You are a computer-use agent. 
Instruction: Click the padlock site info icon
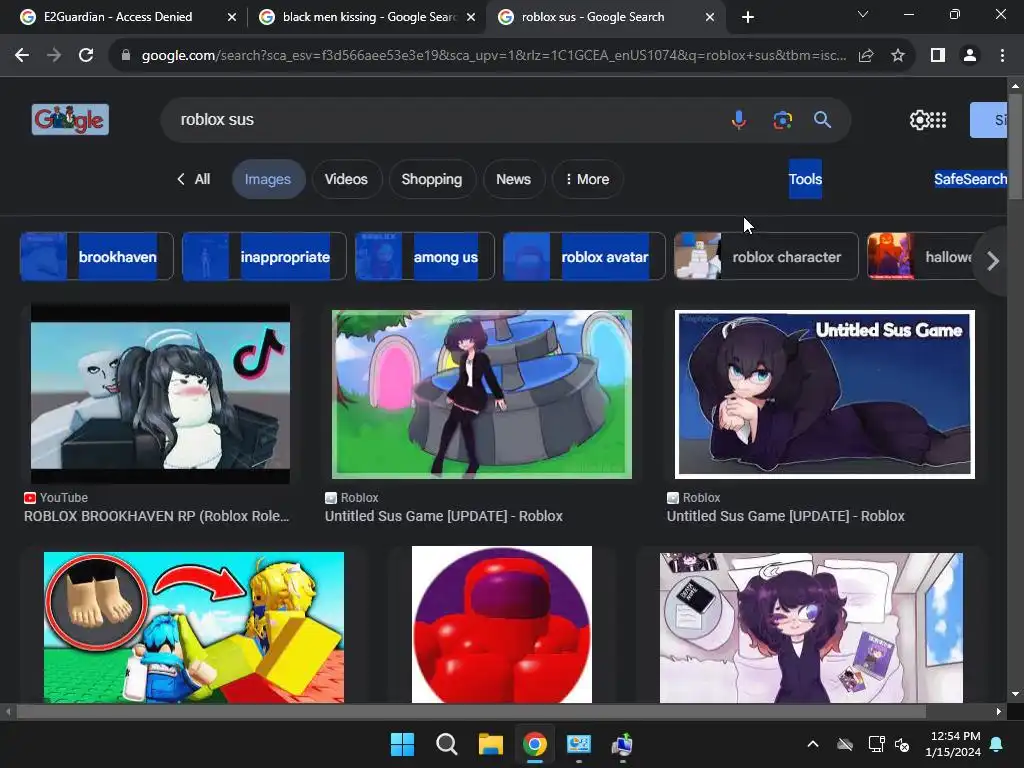126,56
